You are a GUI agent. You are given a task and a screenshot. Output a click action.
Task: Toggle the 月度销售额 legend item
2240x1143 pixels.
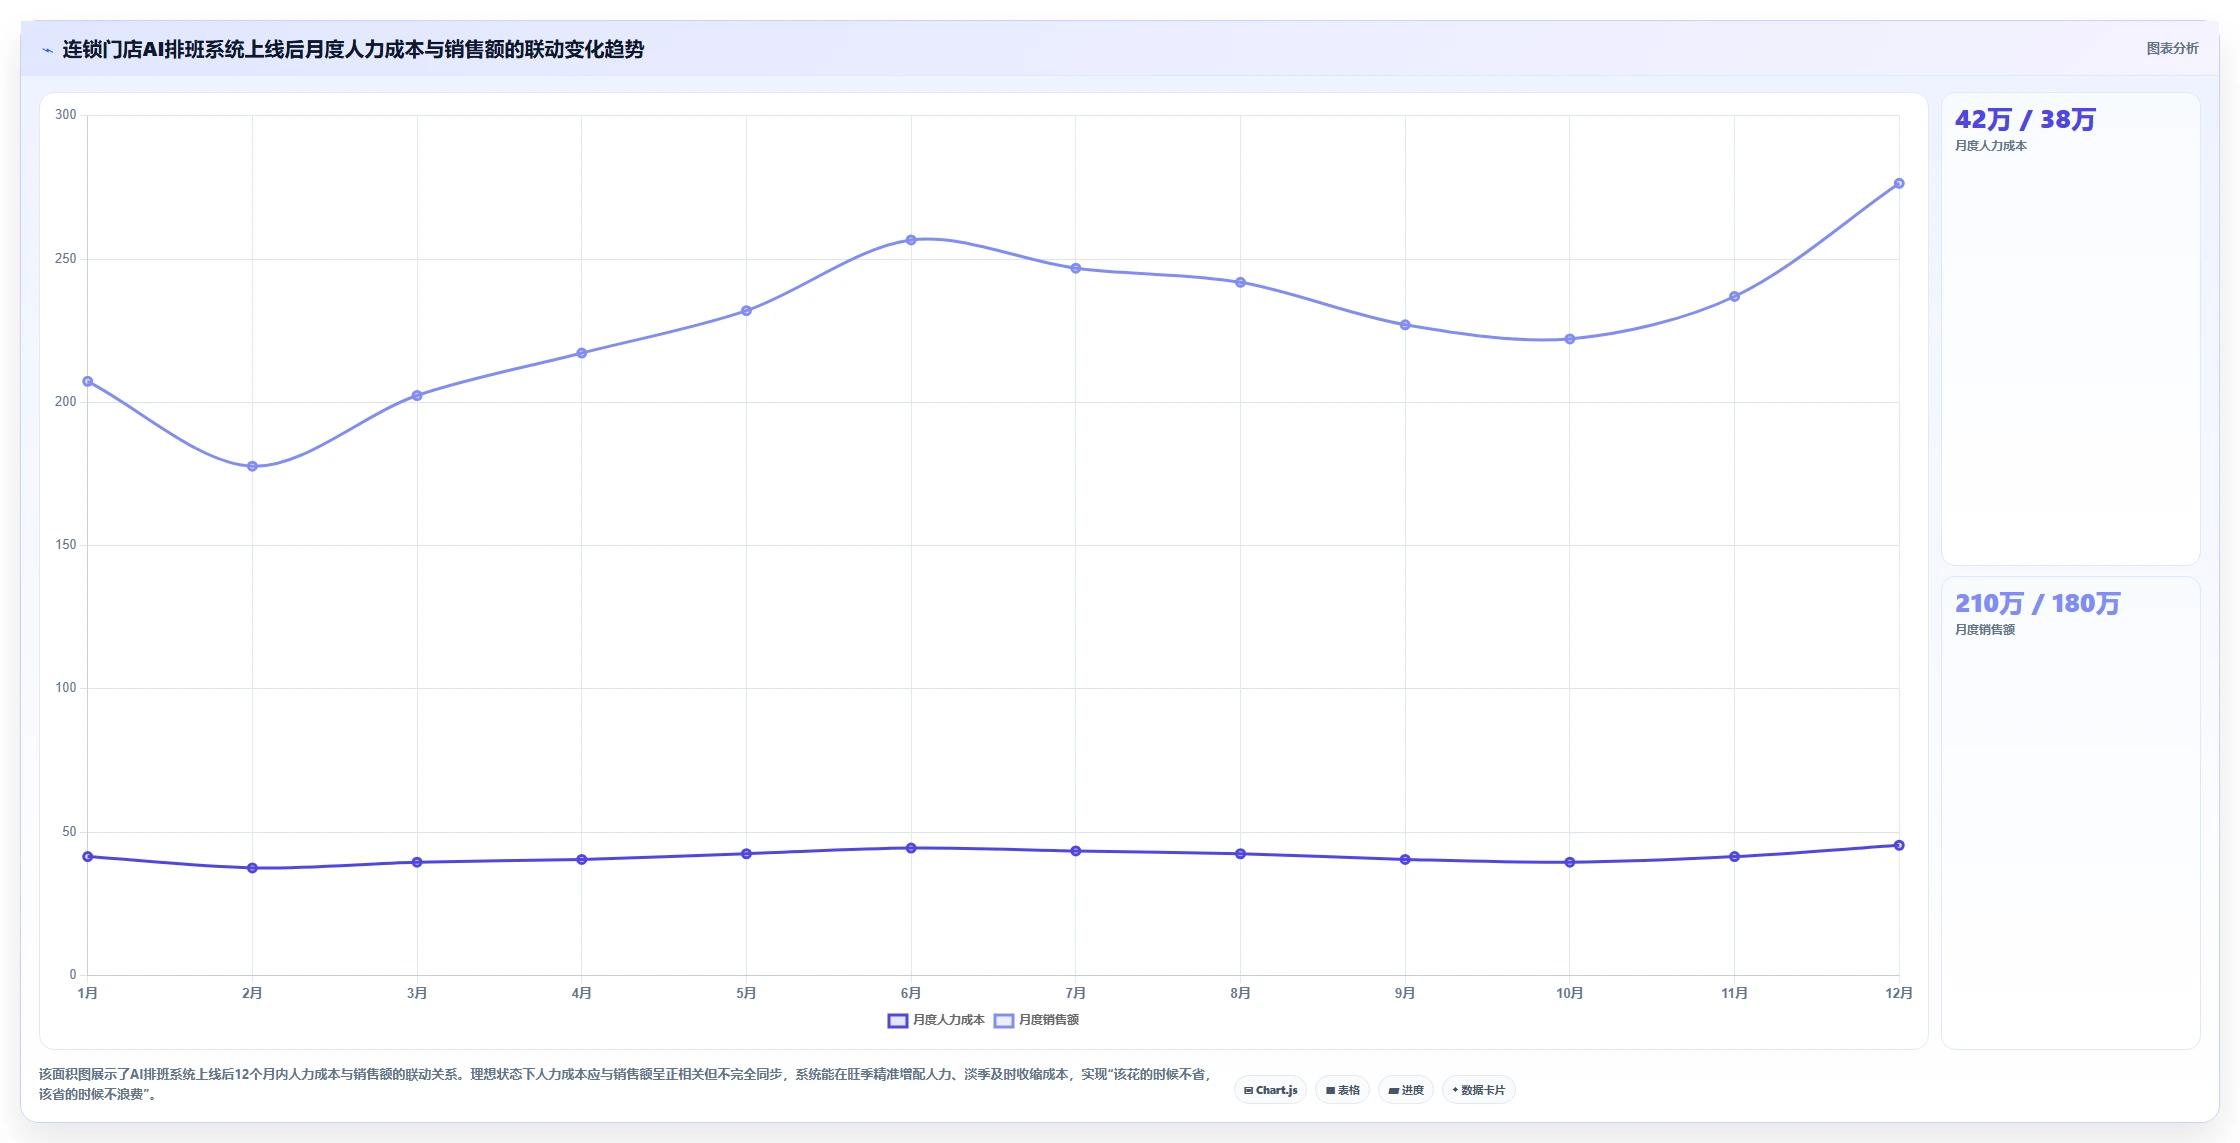(1036, 1020)
